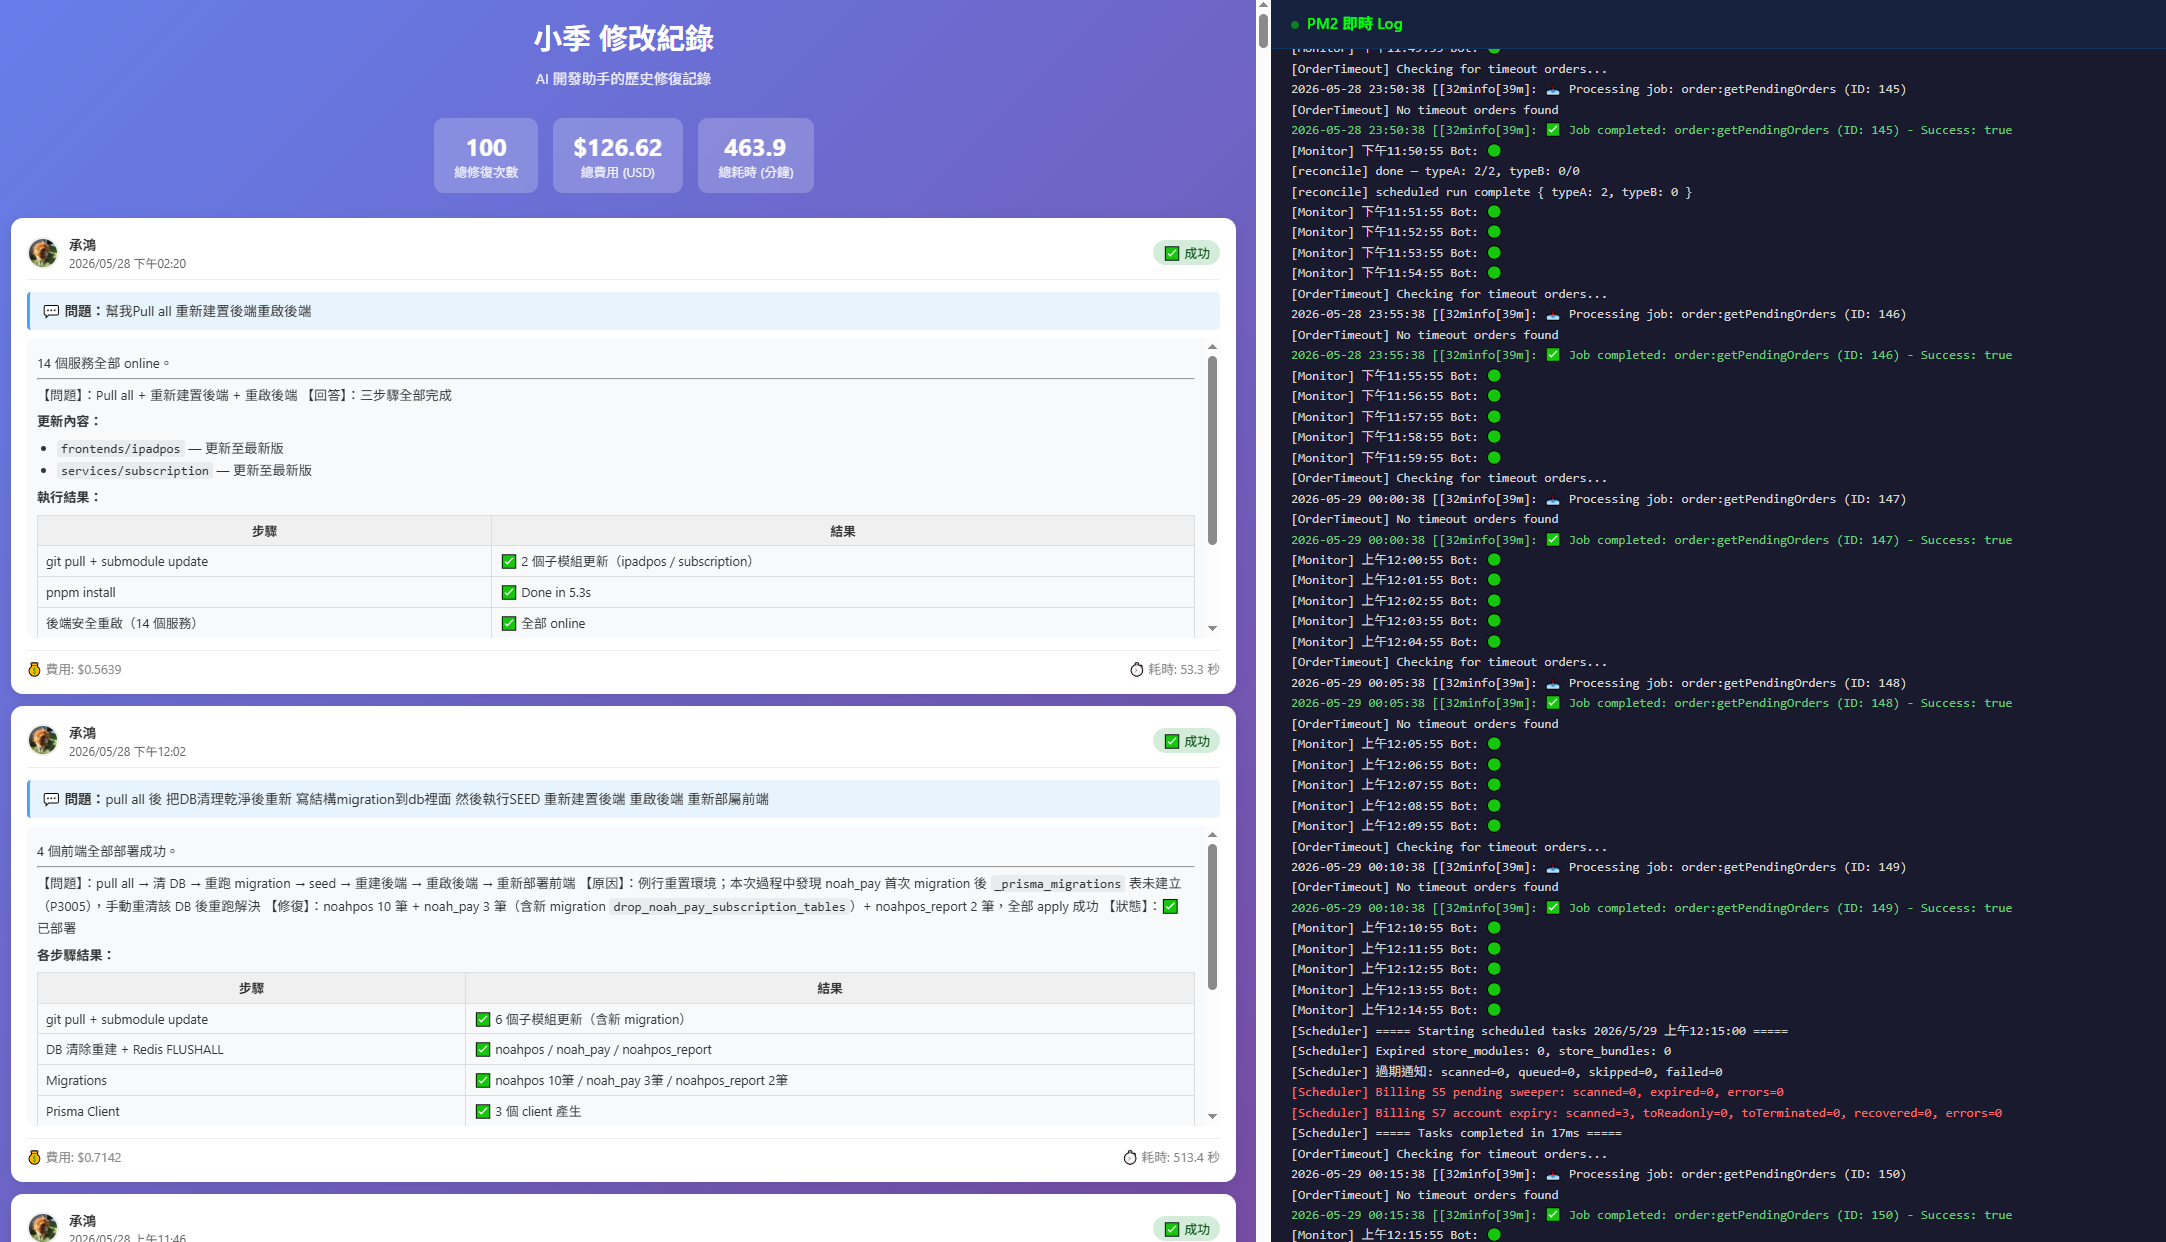The width and height of the screenshot is (2166, 1242).
Task: Click the 463.9 總耗時 stat card
Action: pos(756,156)
